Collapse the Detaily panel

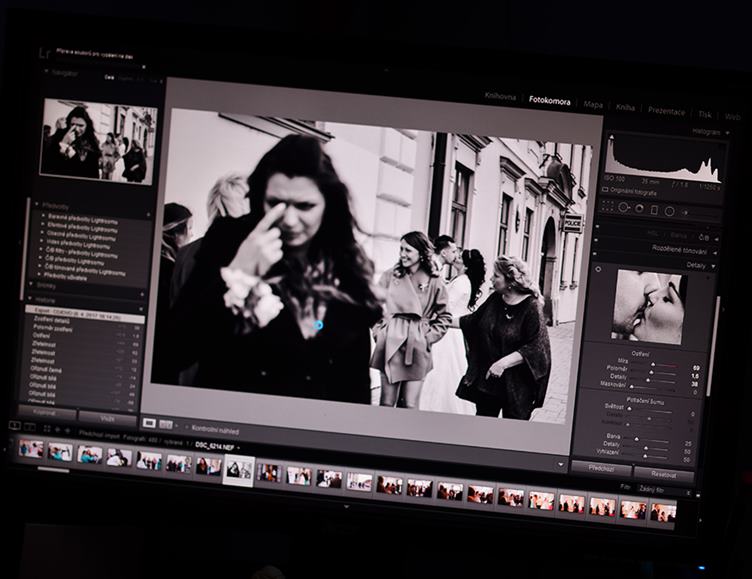pyautogui.click(x=714, y=266)
